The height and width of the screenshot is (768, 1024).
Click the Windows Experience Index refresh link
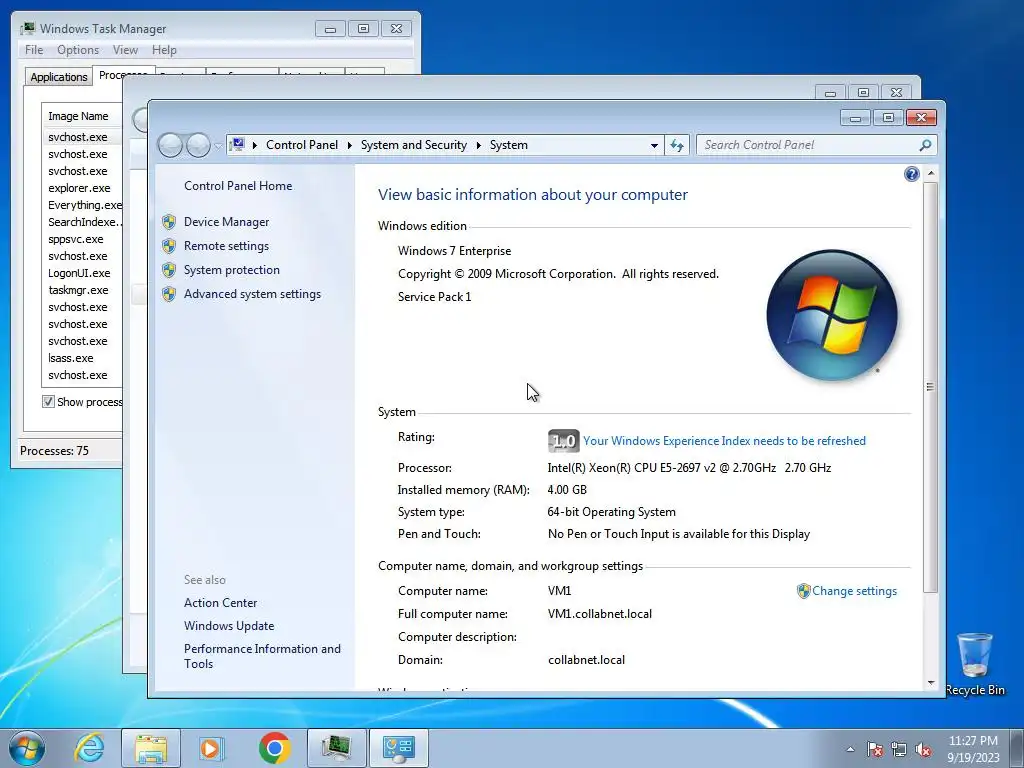(724, 441)
